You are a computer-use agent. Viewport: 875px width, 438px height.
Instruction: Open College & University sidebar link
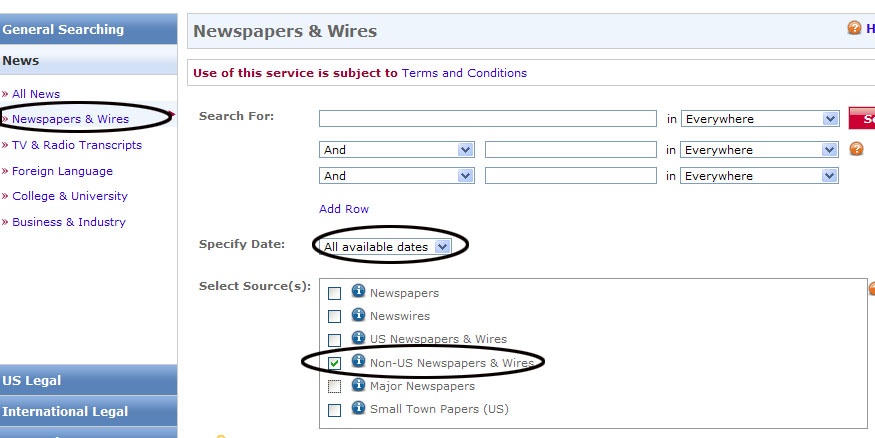coord(70,196)
